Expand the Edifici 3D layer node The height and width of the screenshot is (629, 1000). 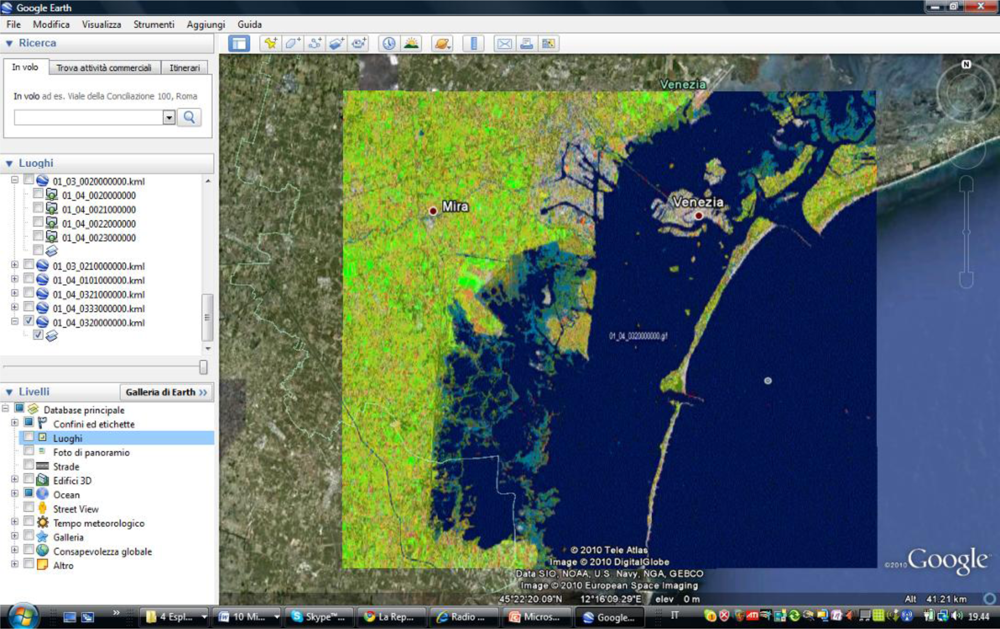[15, 481]
